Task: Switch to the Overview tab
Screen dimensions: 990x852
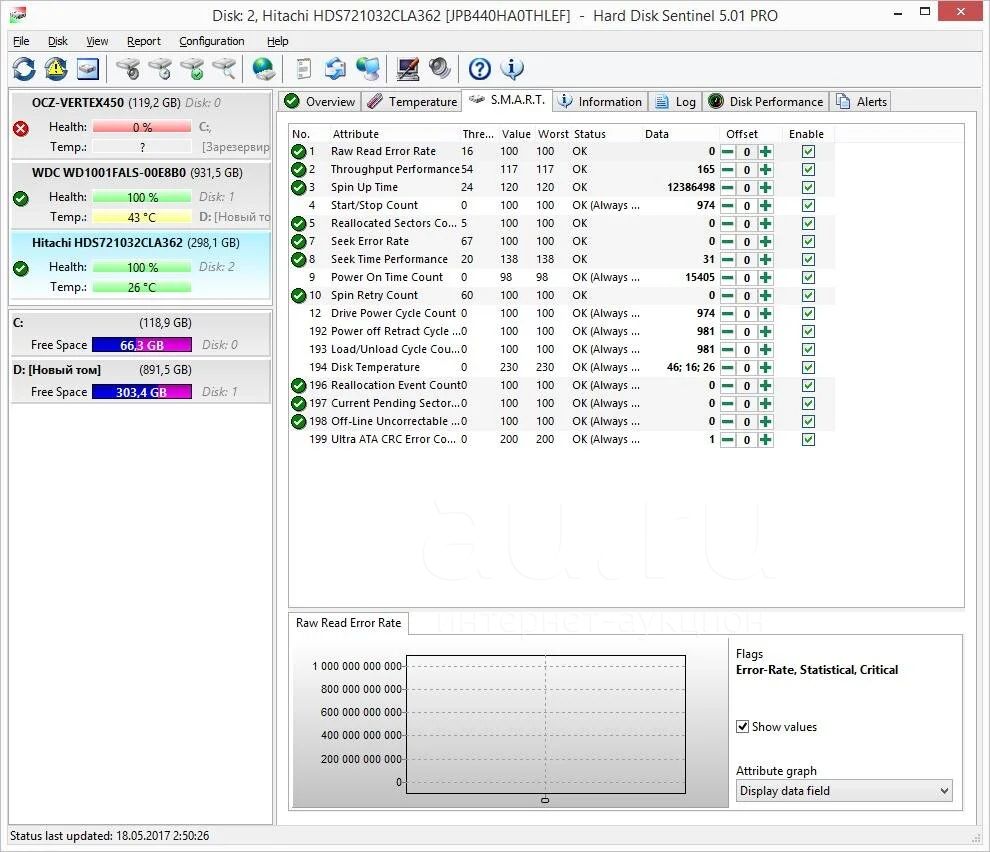Action: click(319, 102)
